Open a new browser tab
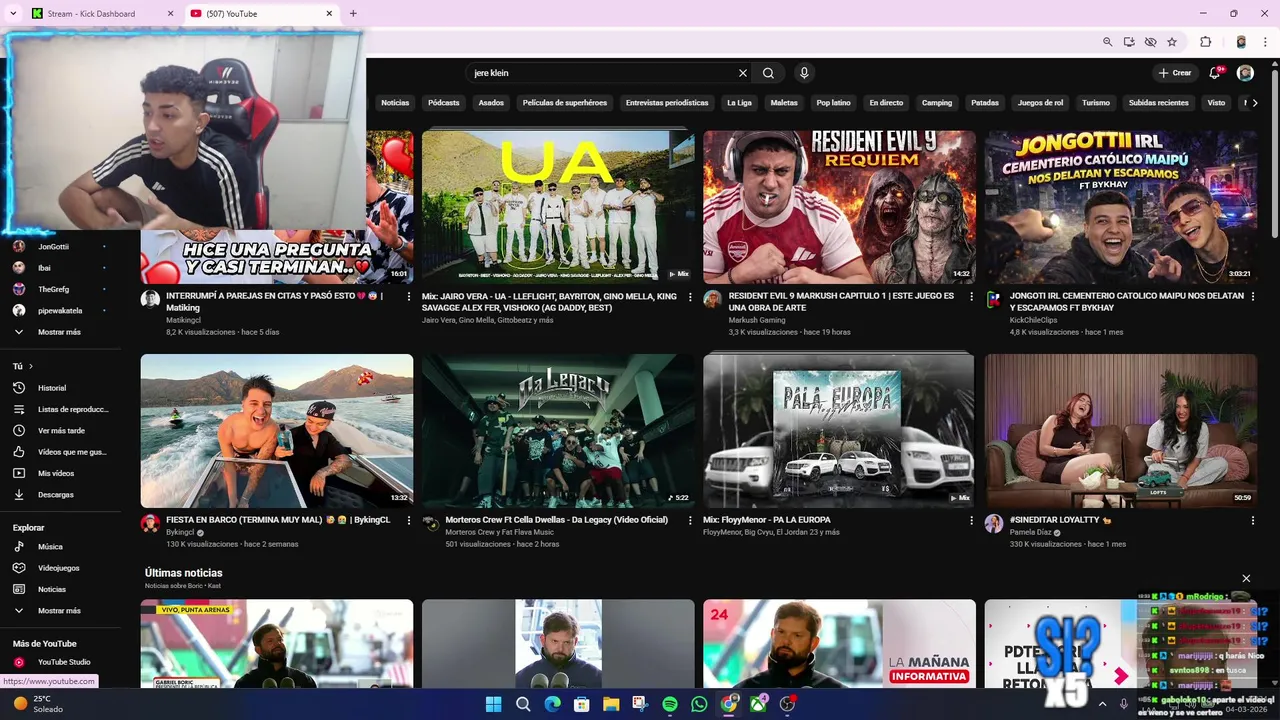The height and width of the screenshot is (720, 1280). pos(353,13)
